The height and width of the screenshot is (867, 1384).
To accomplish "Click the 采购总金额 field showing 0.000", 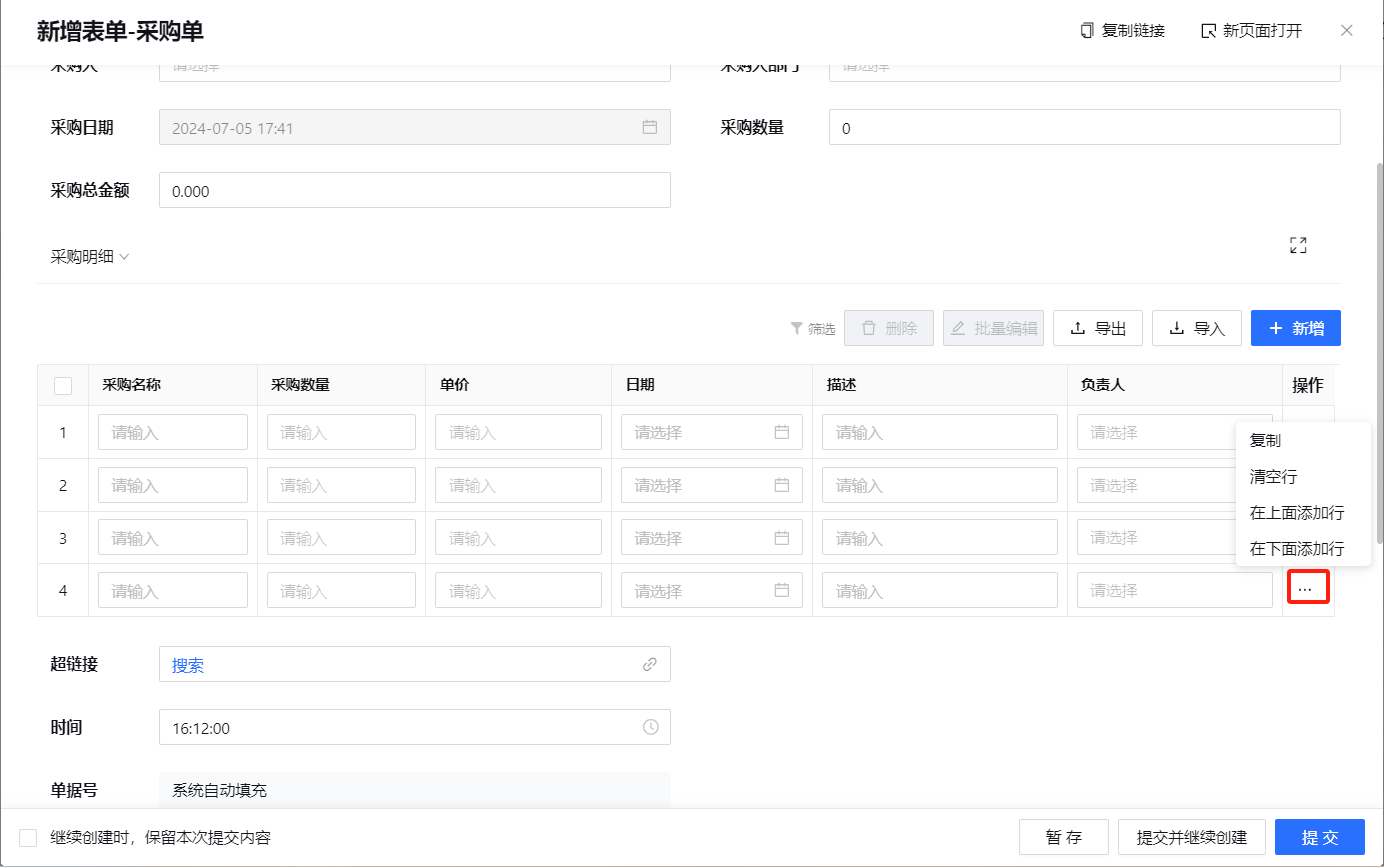I will pyautogui.click(x=415, y=190).
